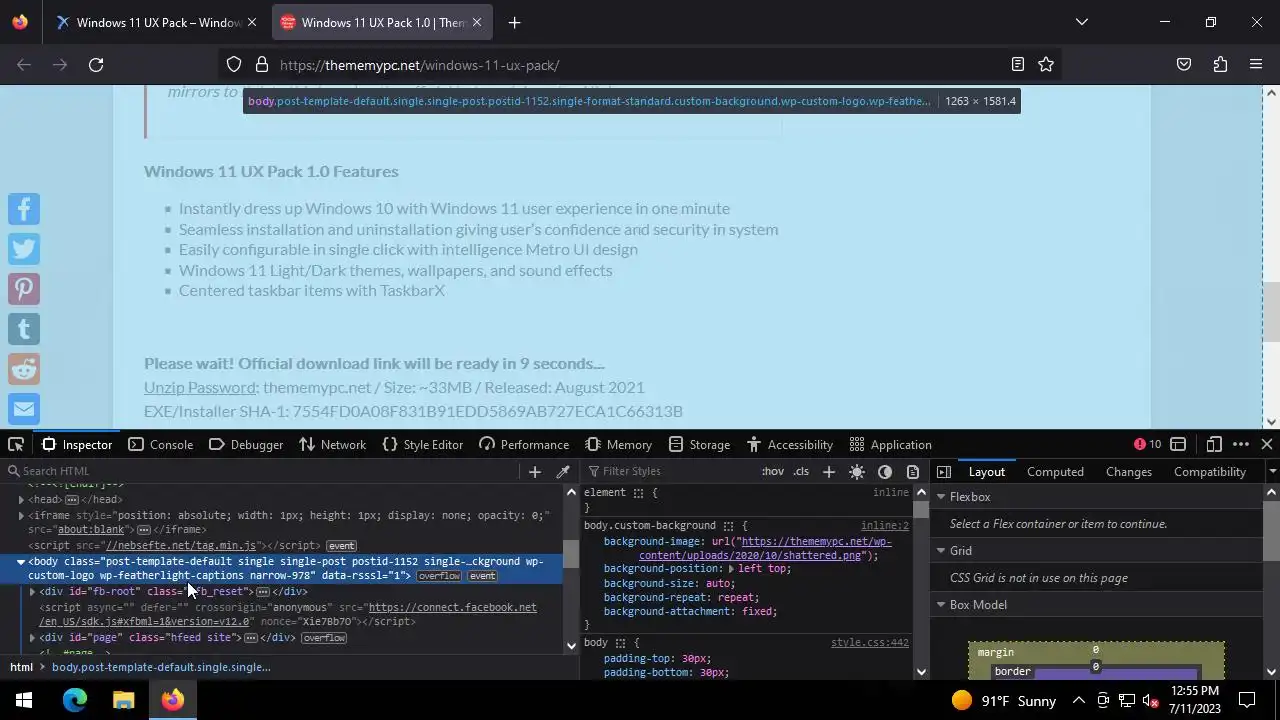Screen dimensions: 1280x720
Task: Open the Debugger panel
Action: 246,444
